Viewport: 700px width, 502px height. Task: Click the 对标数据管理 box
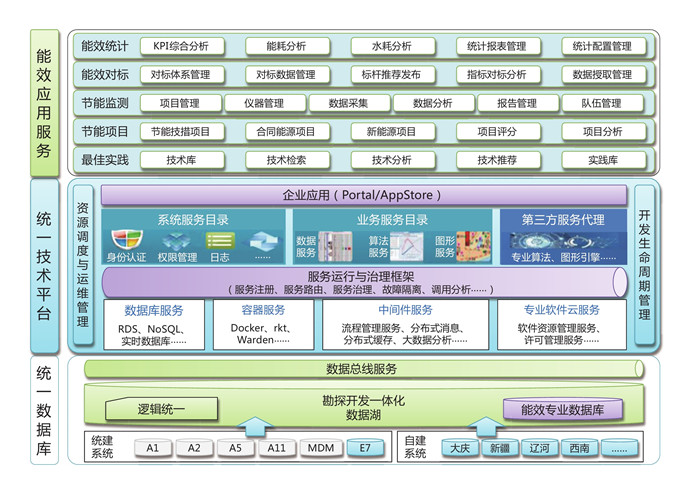click(285, 74)
